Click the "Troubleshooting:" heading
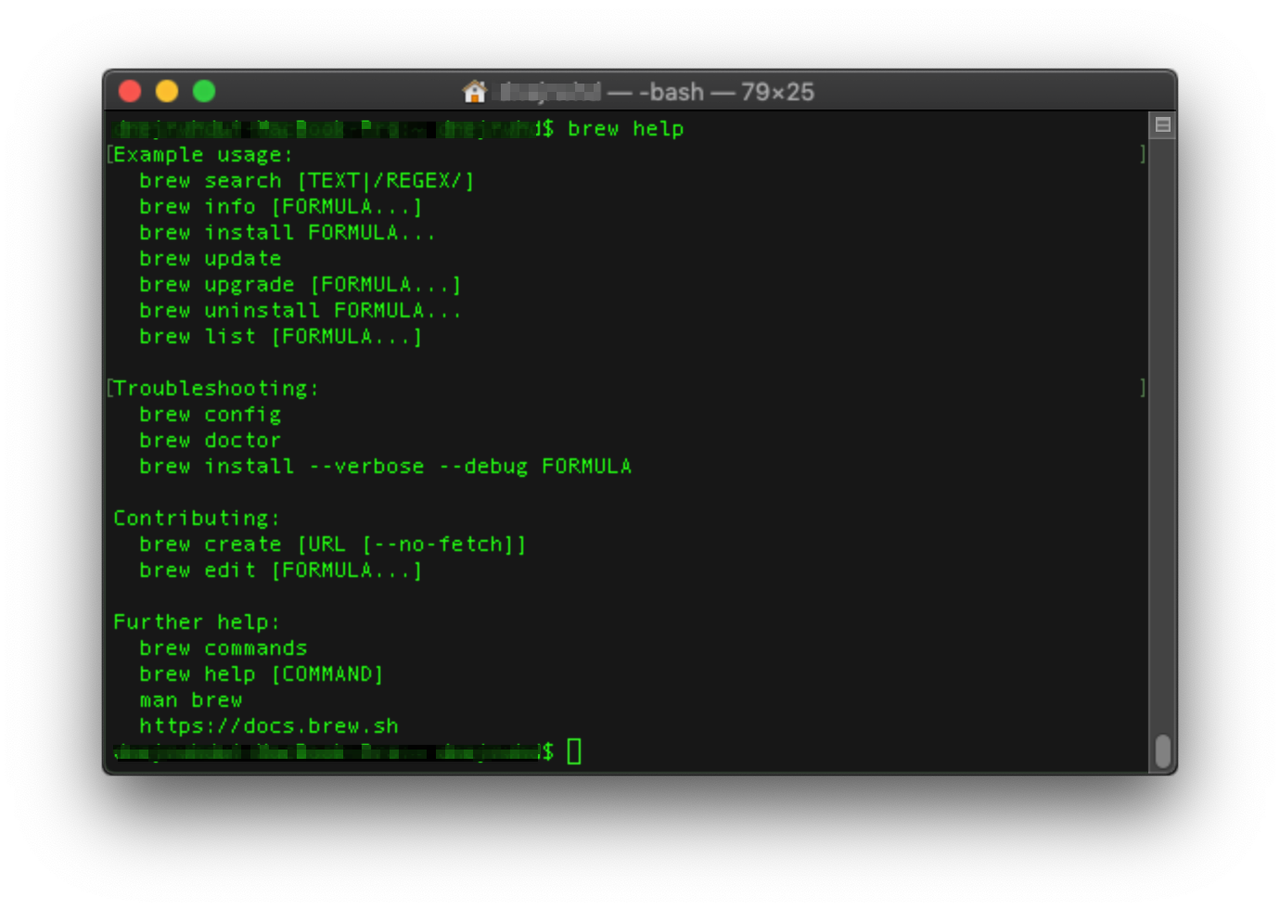This screenshot has width=1280, height=911. click(x=217, y=388)
